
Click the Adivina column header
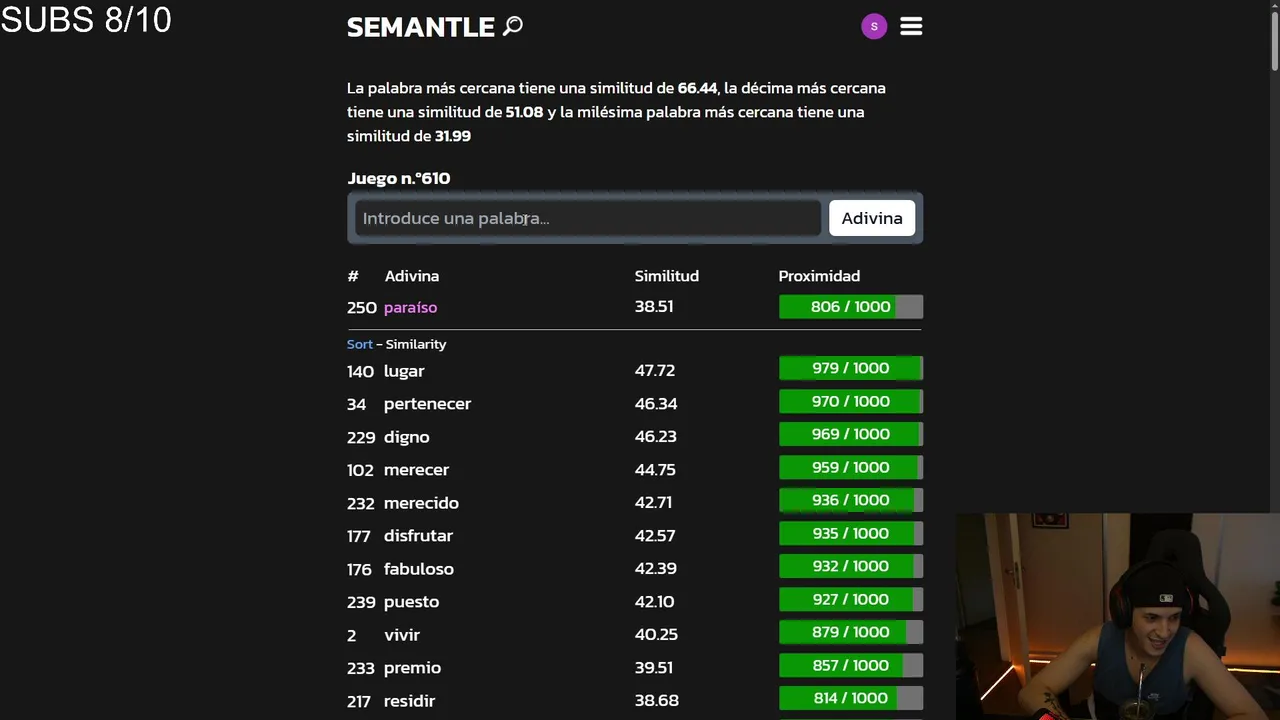coord(411,276)
